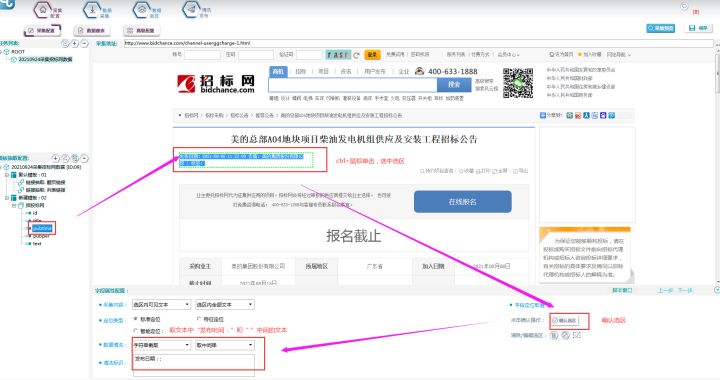Click into the captcha code input field

point(309,55)
